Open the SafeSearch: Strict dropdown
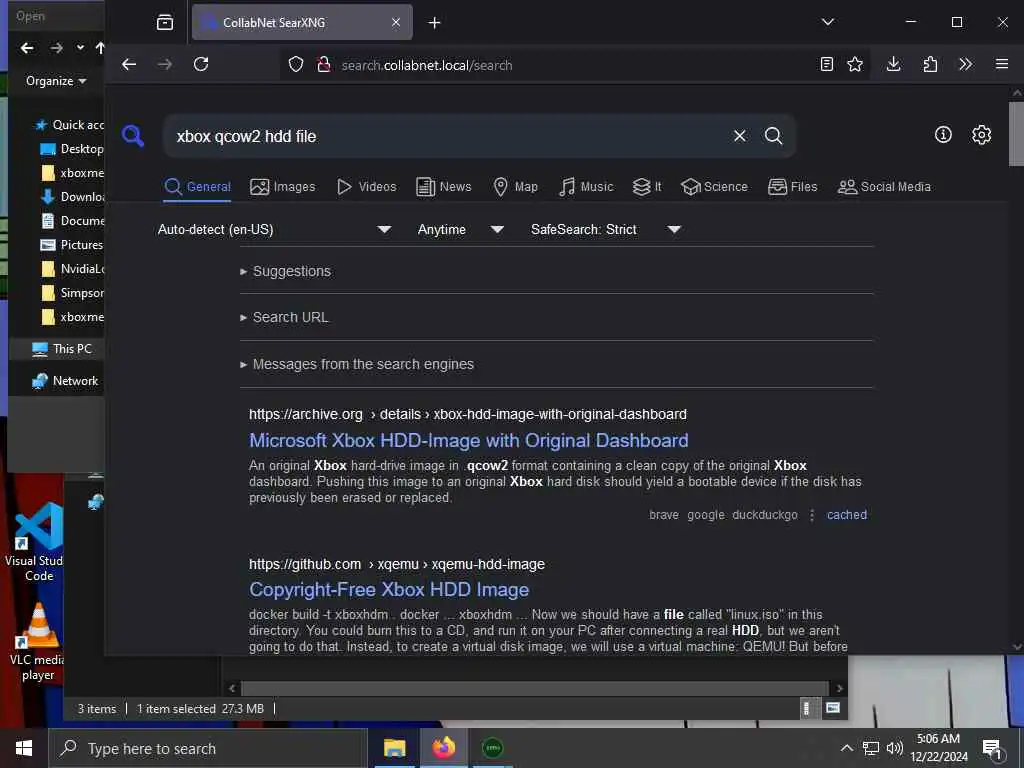This screenshot has width=1024, height=768. (605, 229)
